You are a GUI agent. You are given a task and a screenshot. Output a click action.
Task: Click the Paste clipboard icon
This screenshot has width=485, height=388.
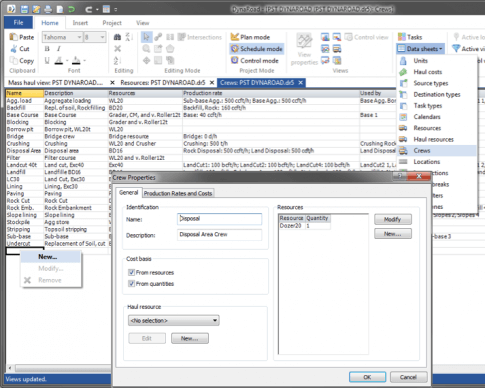coord(13,37)
